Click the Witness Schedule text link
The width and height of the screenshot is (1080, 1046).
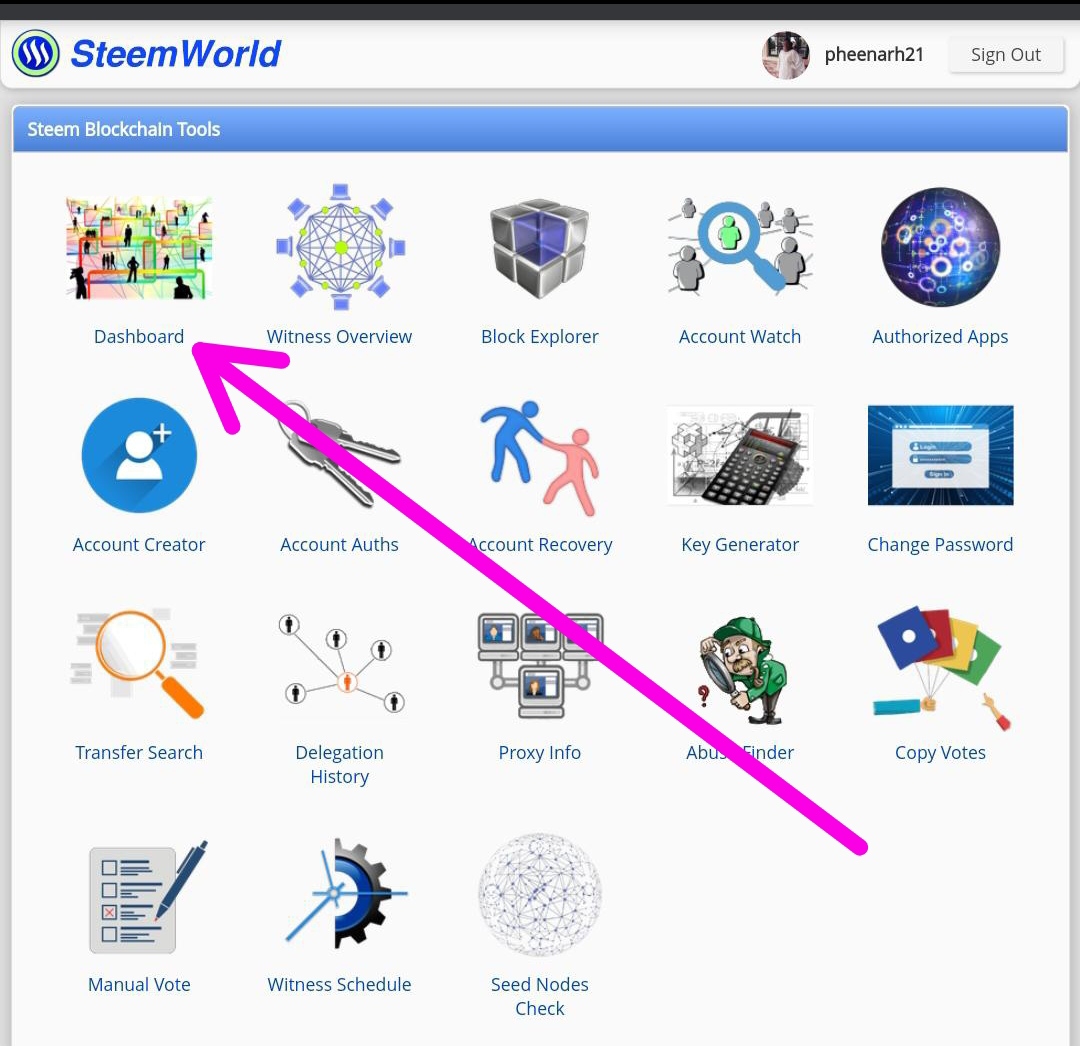tap(339, 984)
